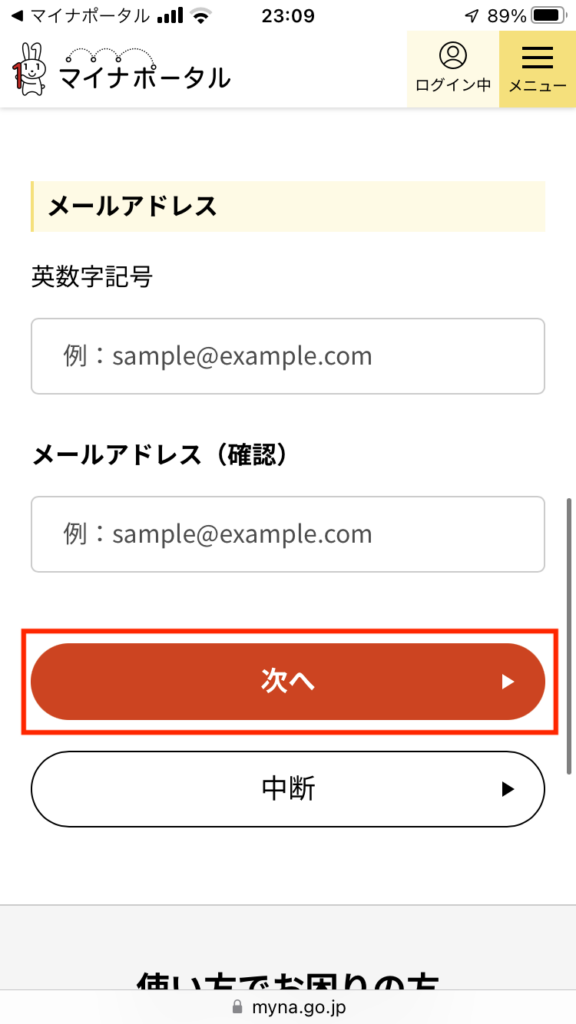Tap the 23:09 clock in status bar

click(288, 16)
